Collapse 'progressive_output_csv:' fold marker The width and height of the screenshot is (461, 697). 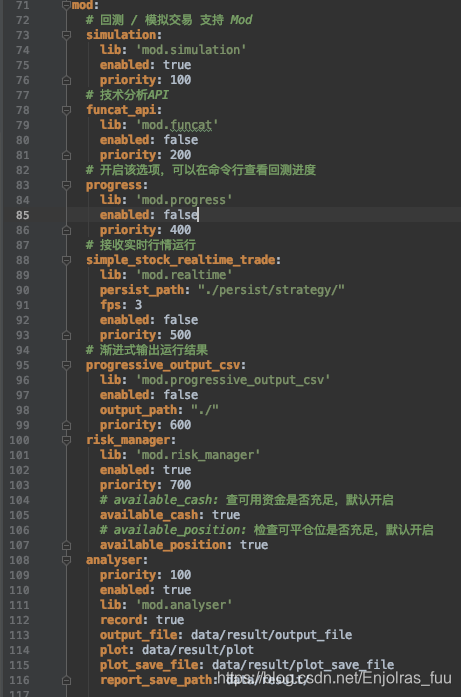pyautogui.click(x=66, y=365)
